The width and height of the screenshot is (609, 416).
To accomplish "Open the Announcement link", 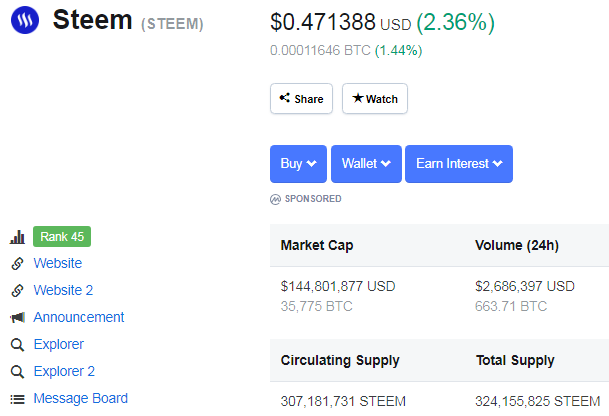I will (79, 318).
